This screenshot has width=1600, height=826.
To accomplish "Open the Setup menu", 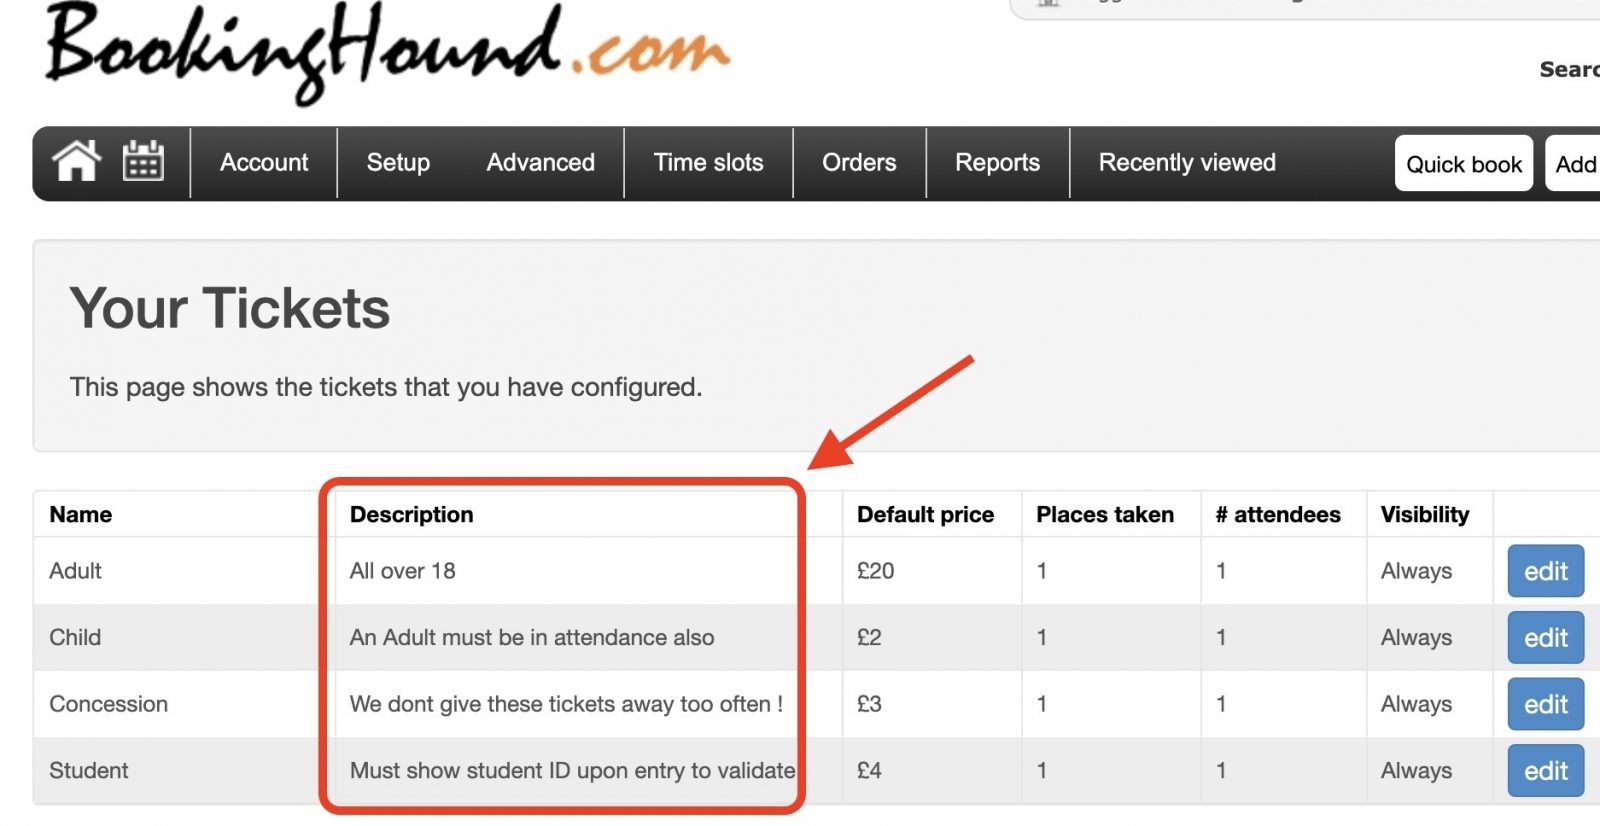I will click(x=398, y=163).
